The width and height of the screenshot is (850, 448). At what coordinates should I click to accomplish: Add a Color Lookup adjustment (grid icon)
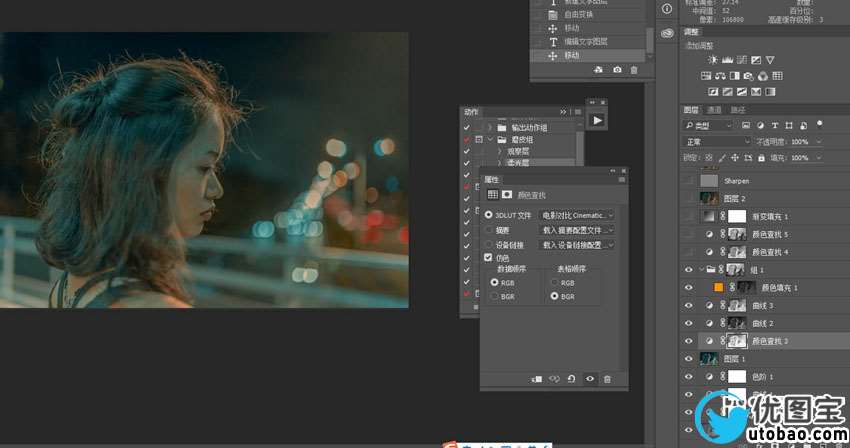(777, 76)
